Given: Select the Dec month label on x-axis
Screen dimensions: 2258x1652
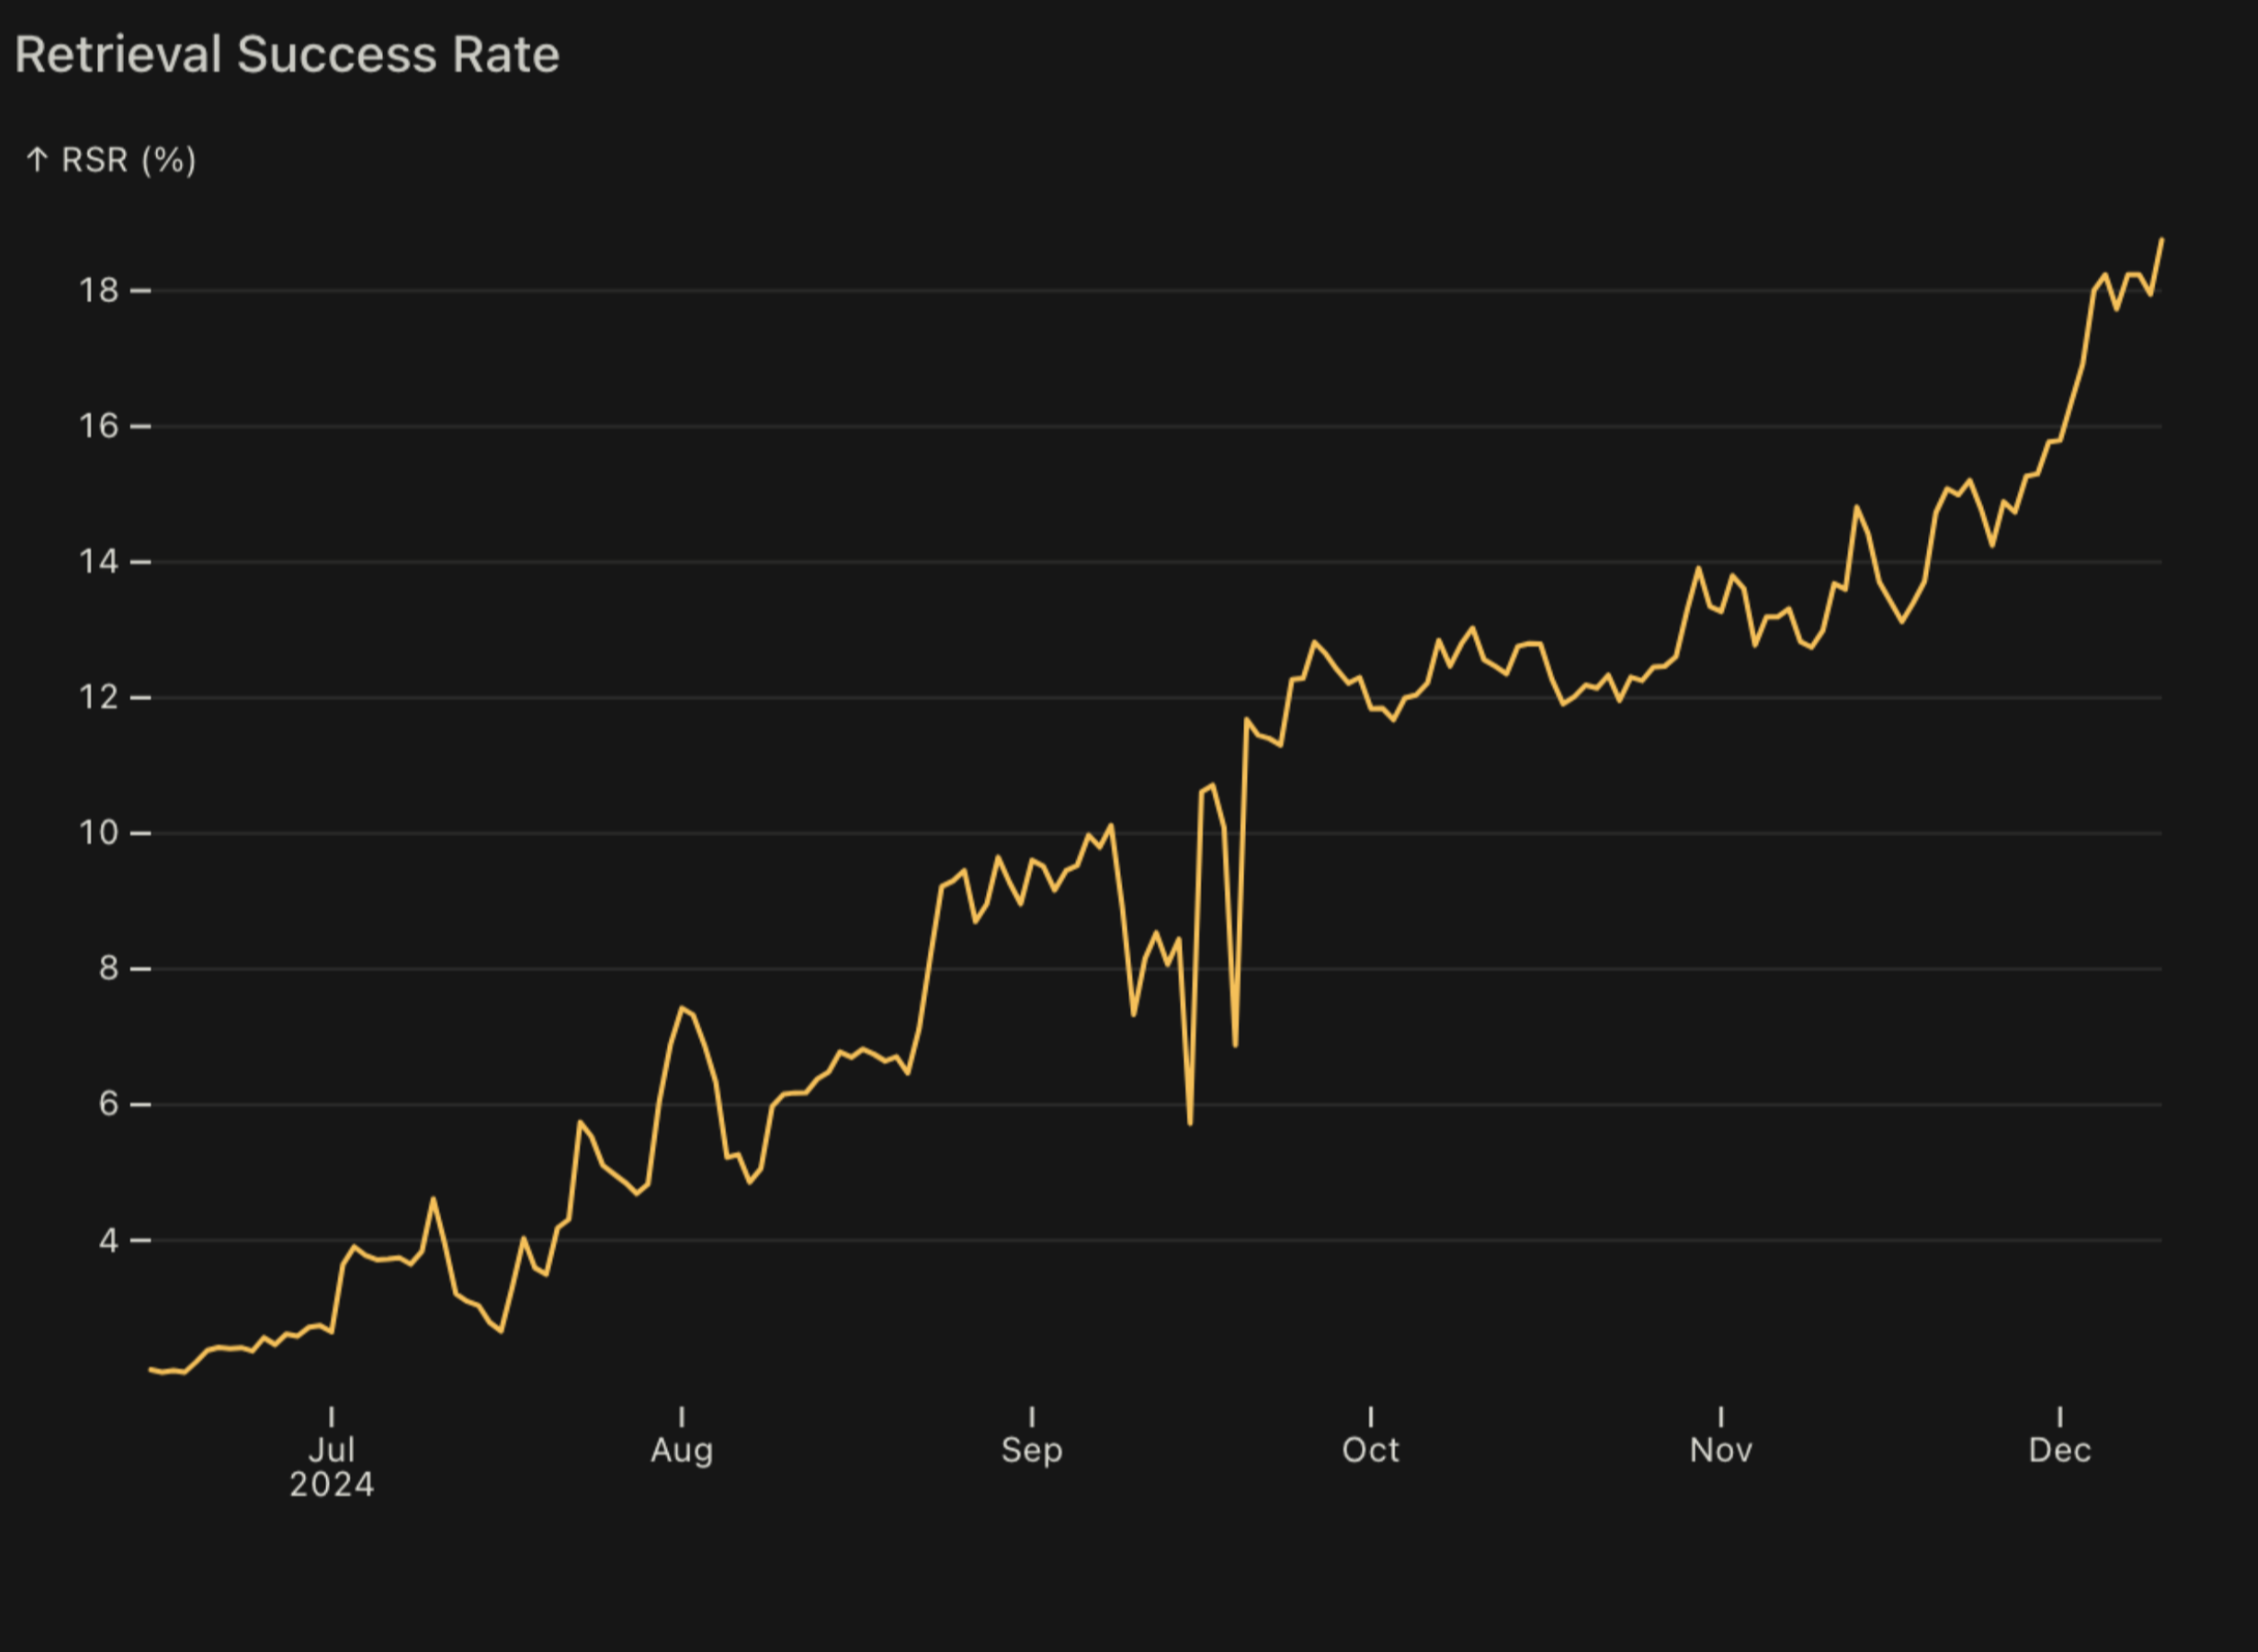Looking at the screenshot, I should (x=2059, y=1450).
